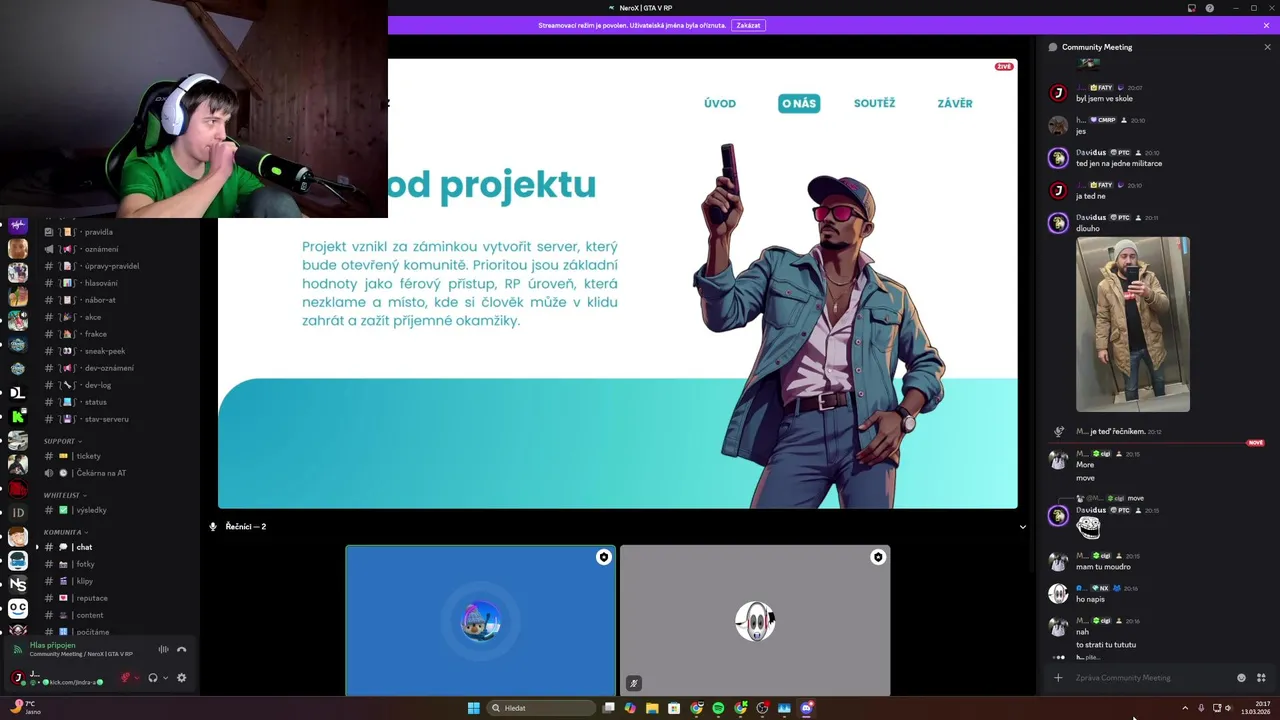1280x720 pixels.
Task: Open Spotify from the taskbar
Action: [718, 708]
